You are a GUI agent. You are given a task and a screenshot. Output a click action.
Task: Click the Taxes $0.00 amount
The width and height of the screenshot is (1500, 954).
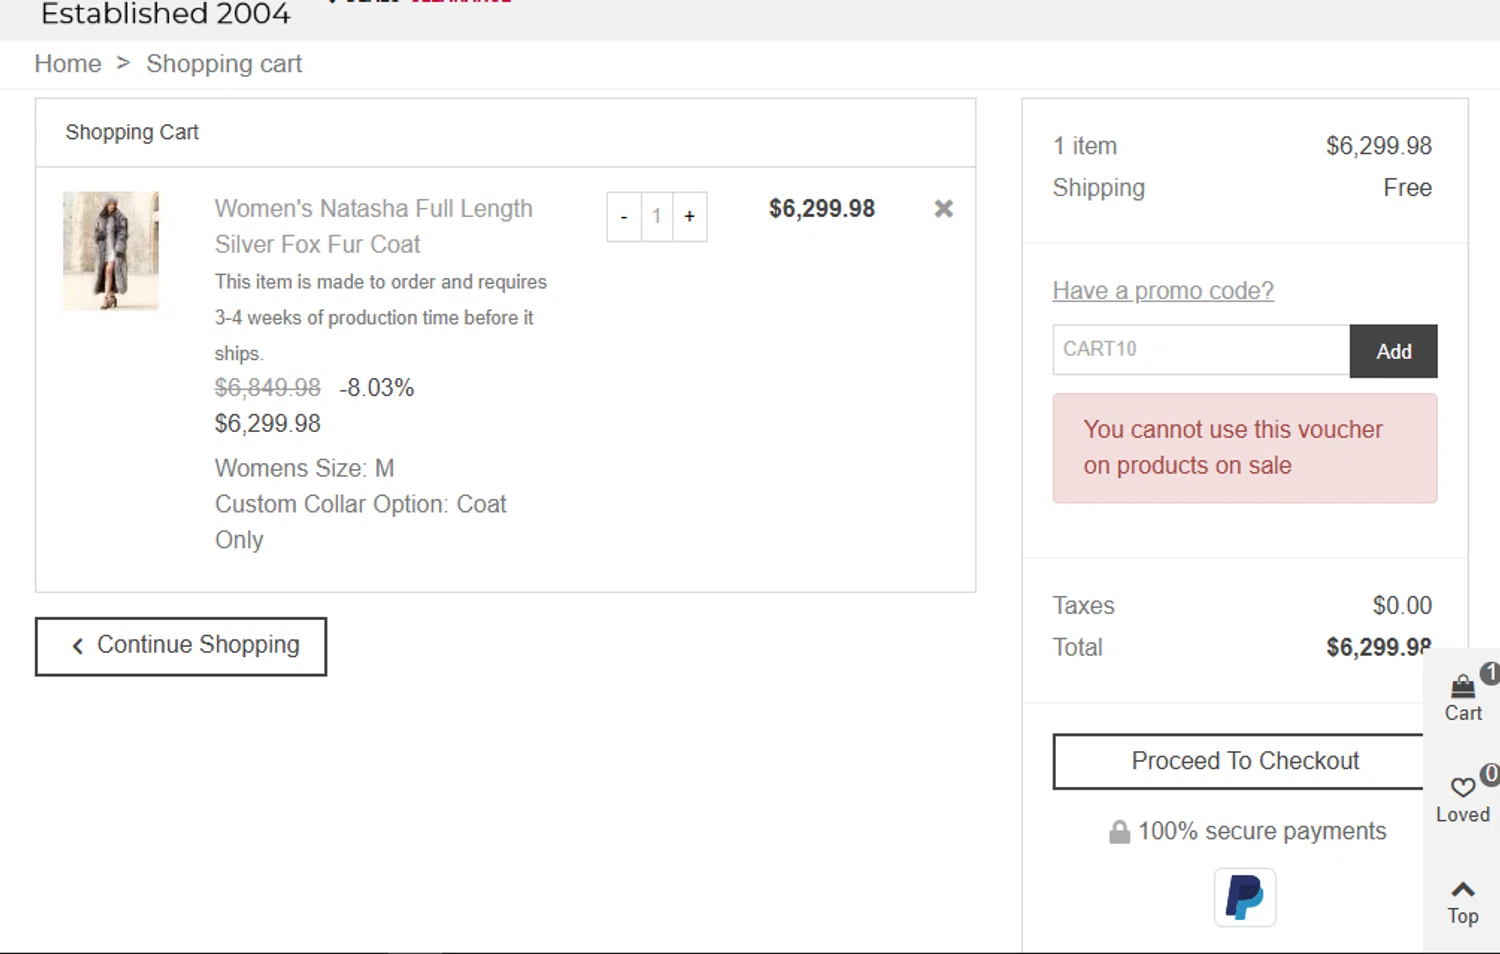[1402, 606]
